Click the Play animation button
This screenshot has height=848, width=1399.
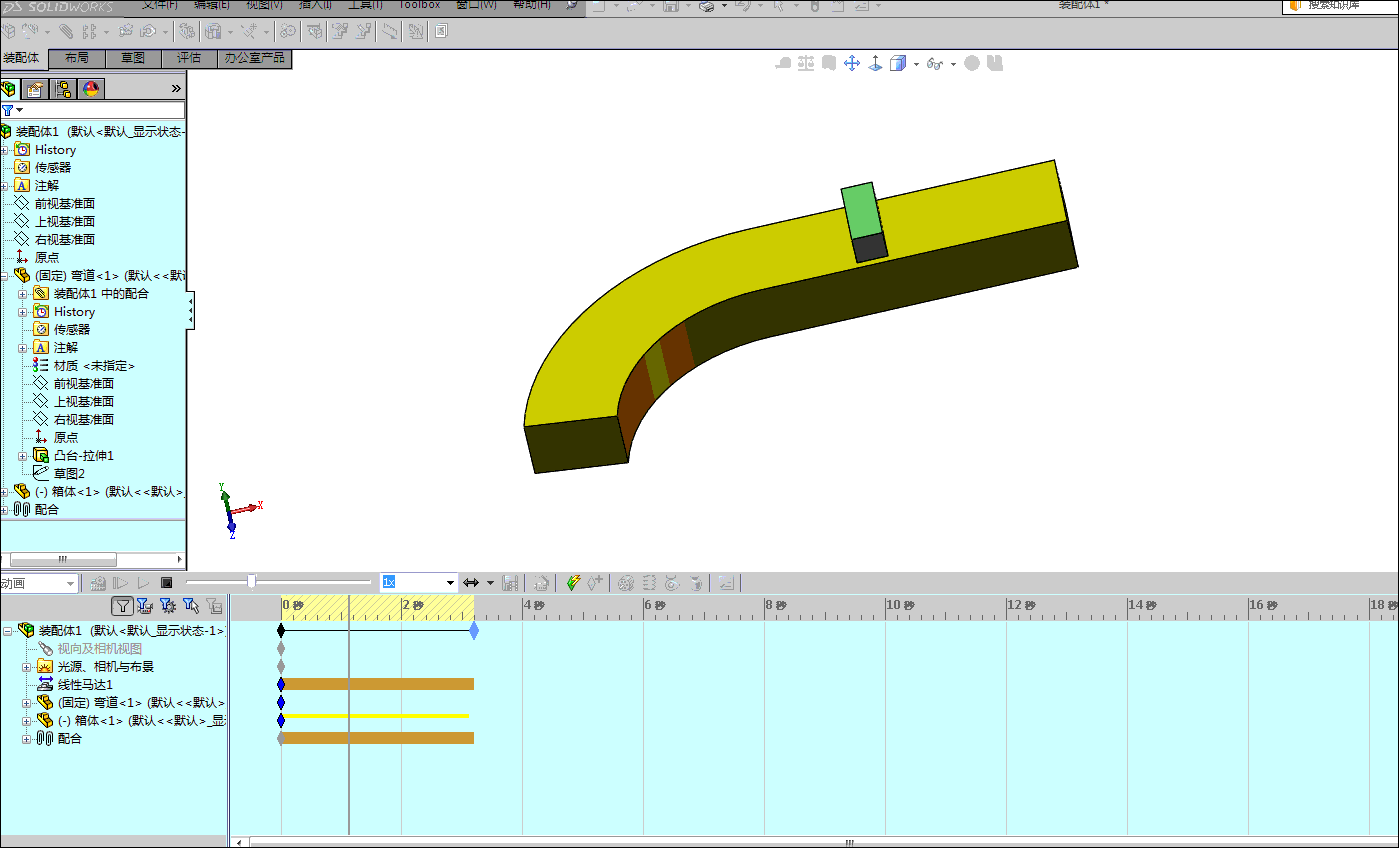(143, 582)
